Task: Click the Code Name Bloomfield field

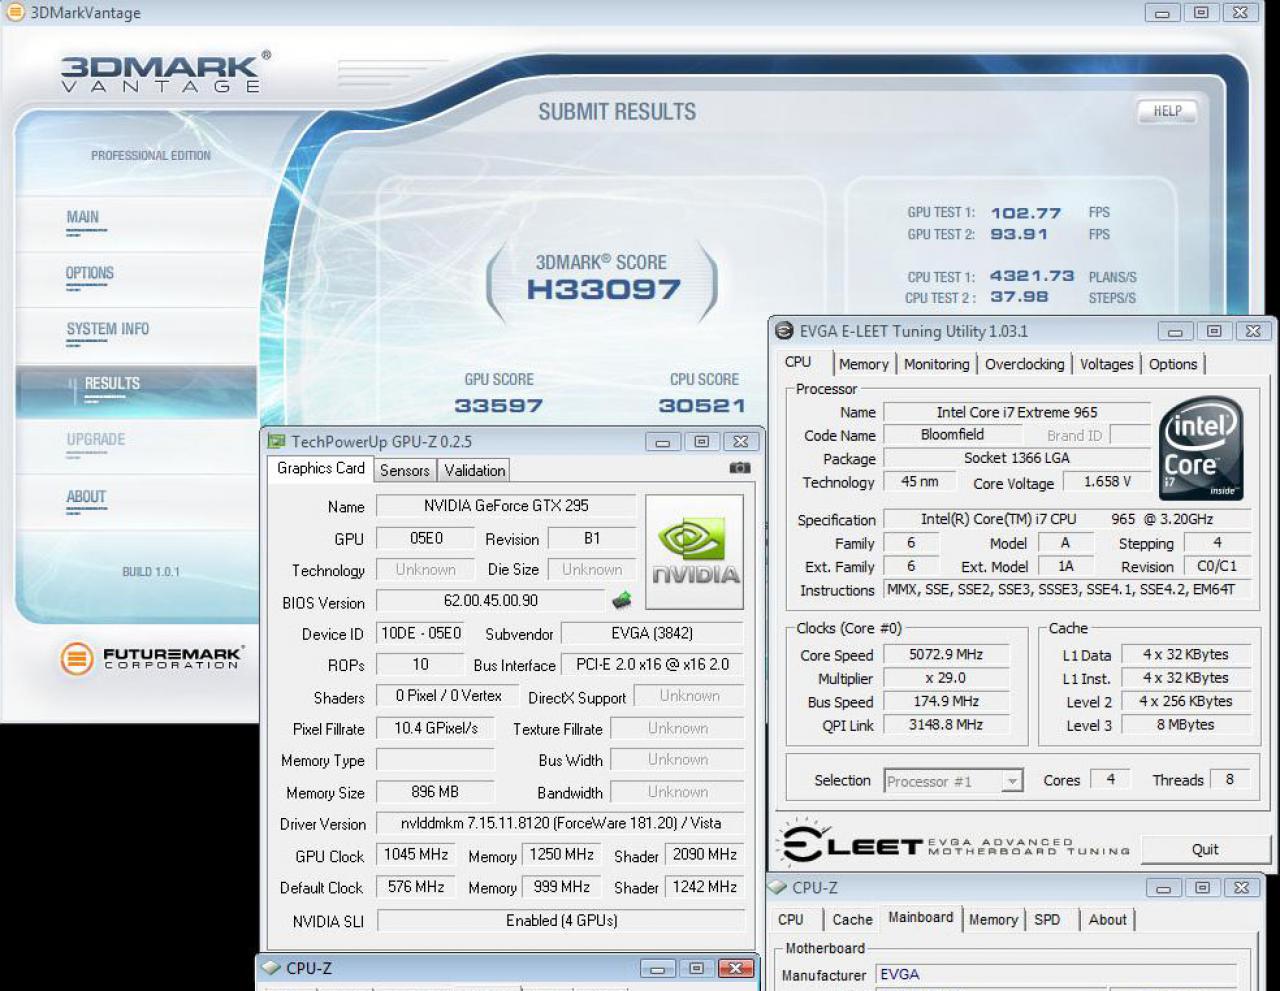Action: tap(952, 435)
